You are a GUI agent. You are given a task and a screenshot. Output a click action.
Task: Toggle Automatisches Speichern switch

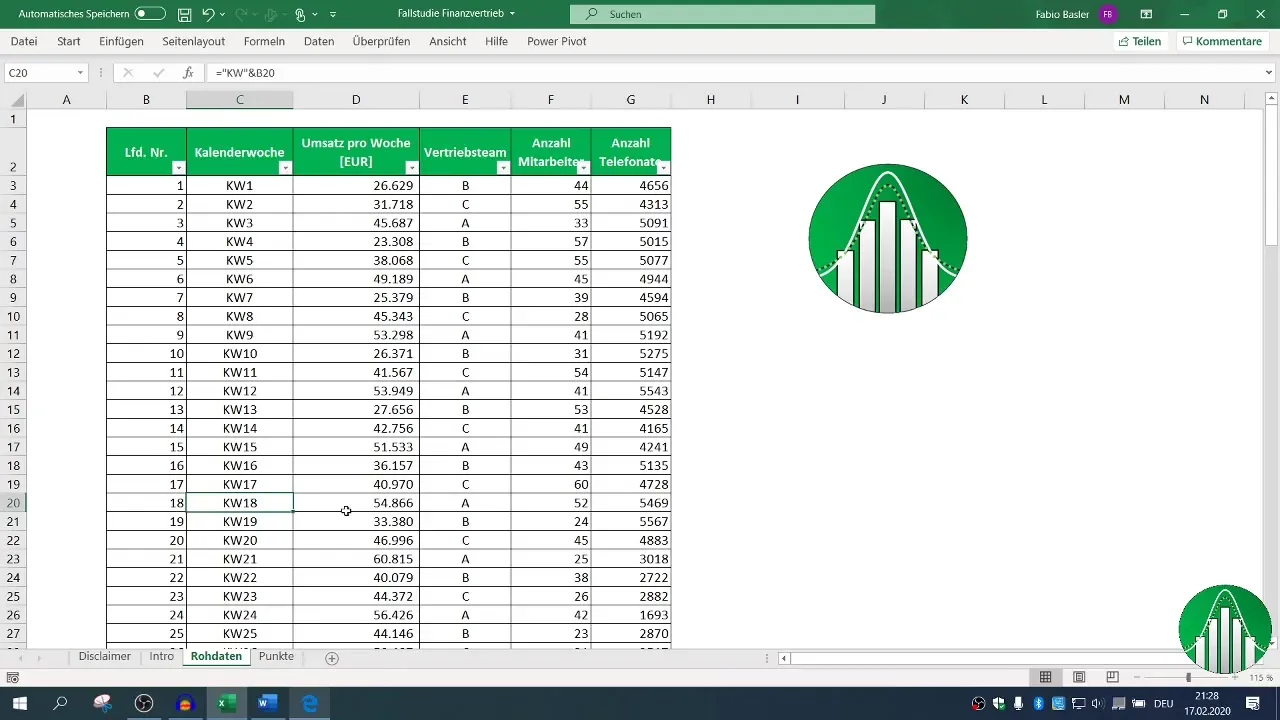(150, 15)
